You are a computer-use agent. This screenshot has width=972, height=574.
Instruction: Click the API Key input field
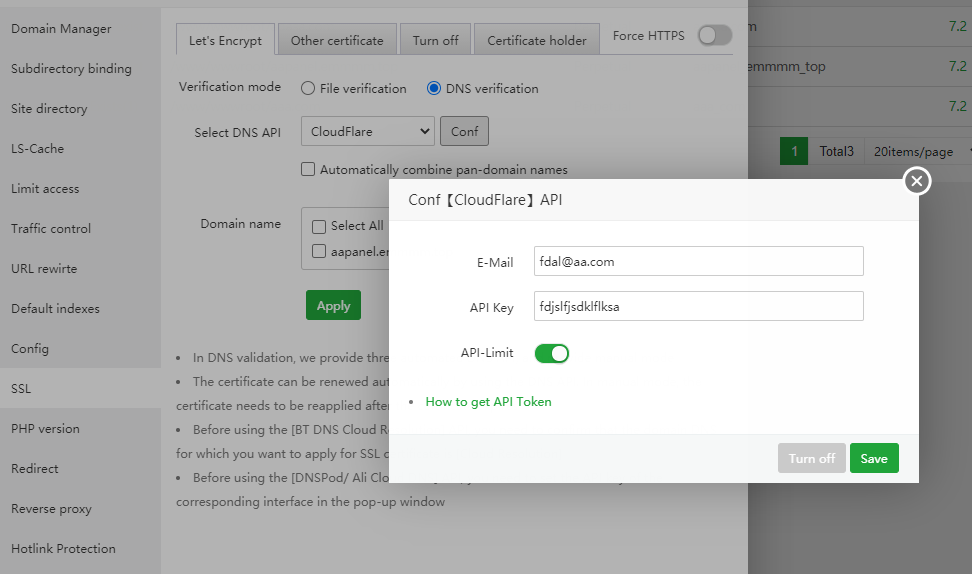pos(697,306)
